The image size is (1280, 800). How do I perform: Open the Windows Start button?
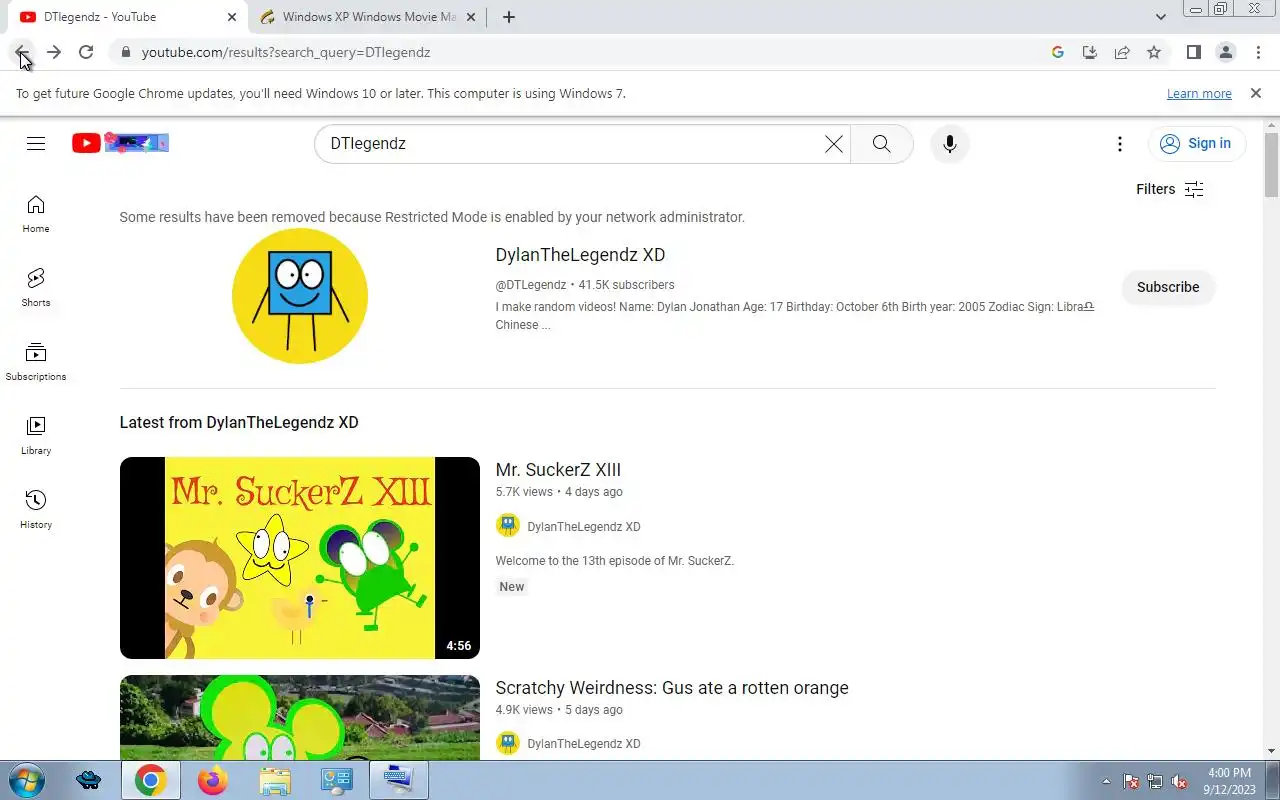click(26, 780)
